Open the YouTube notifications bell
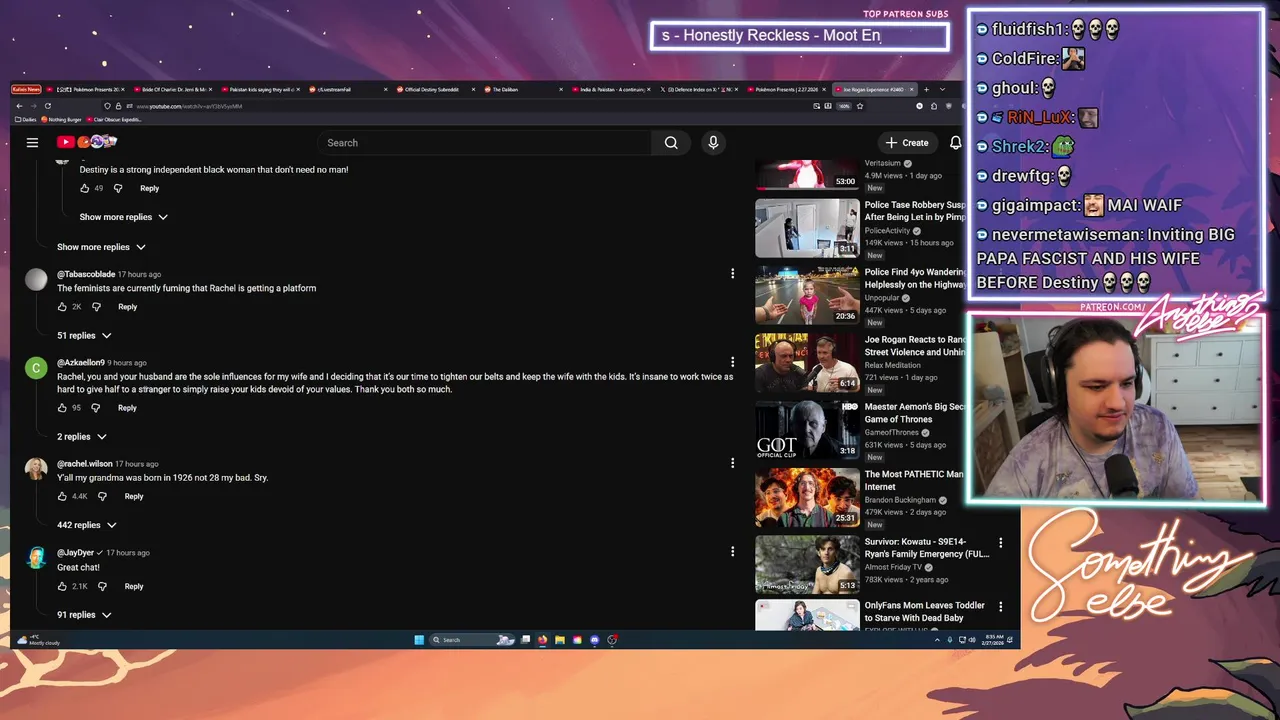Viewport: 1280px width, 720px height. [955, 143]
